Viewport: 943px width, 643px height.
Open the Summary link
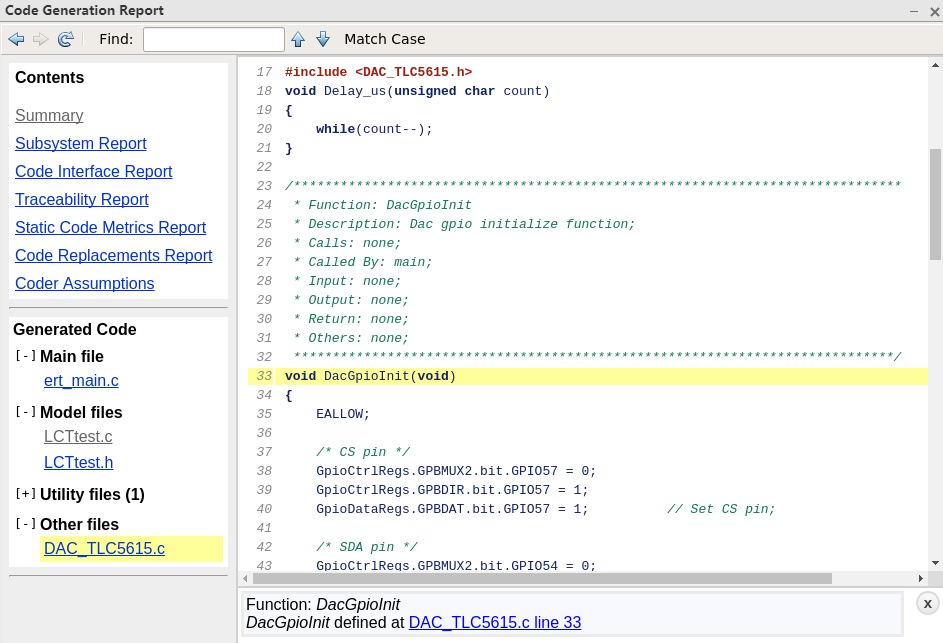tap(49, 115)
